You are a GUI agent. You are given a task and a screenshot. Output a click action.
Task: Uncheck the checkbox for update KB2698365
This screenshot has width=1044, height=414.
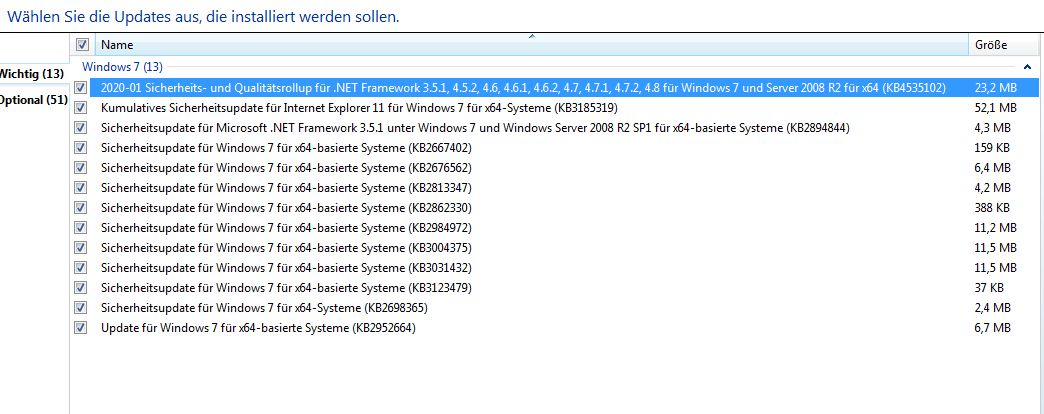[x=81, y=308]
